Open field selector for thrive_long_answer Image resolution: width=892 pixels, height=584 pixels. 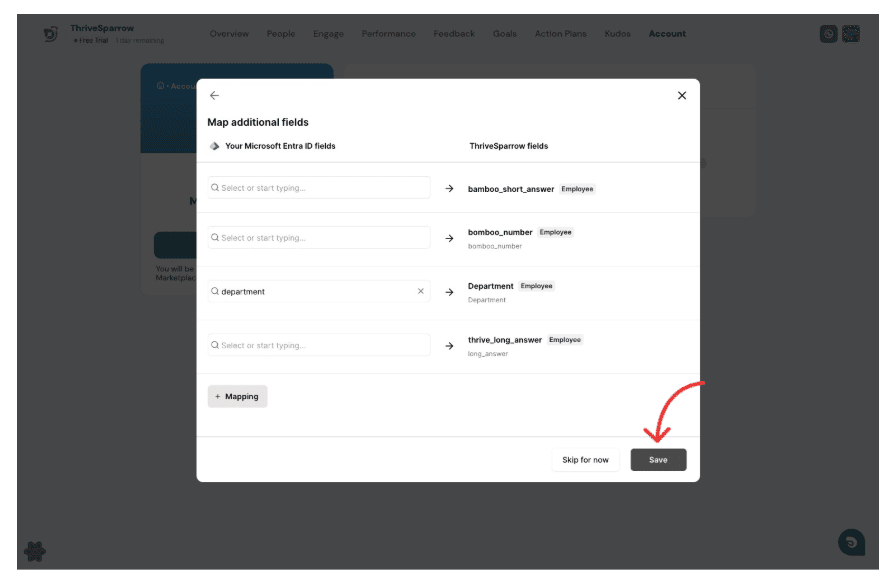click(x=319, y=345)
